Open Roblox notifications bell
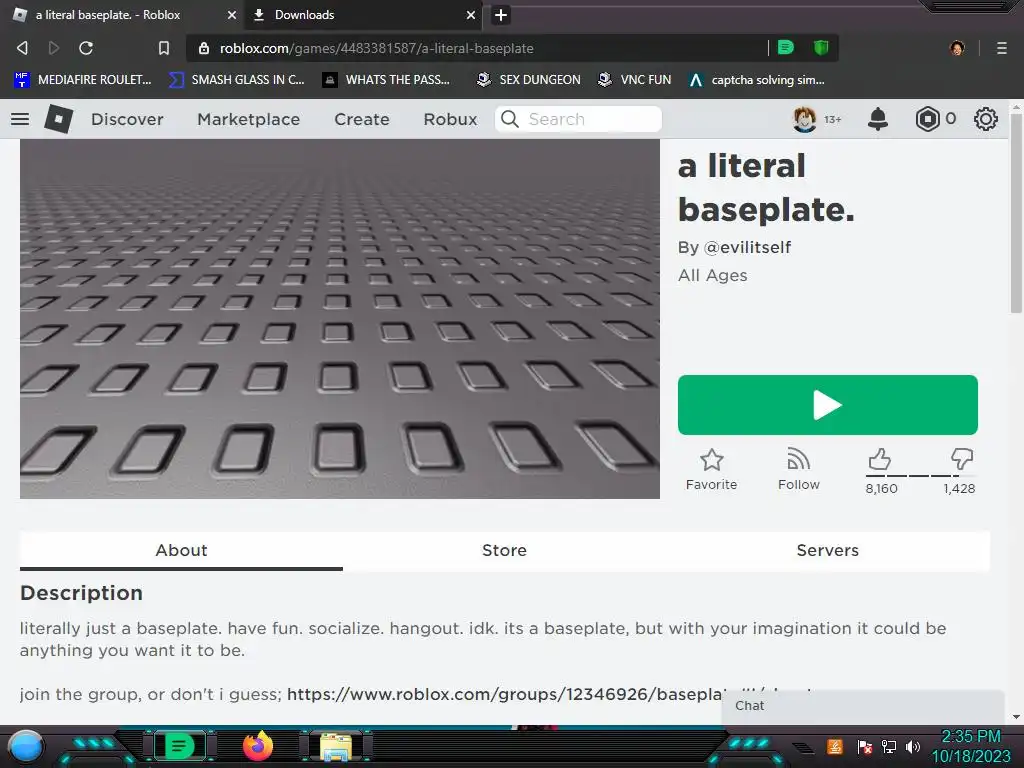Viewport: 1024px width, 768px height. coord(878,119)
